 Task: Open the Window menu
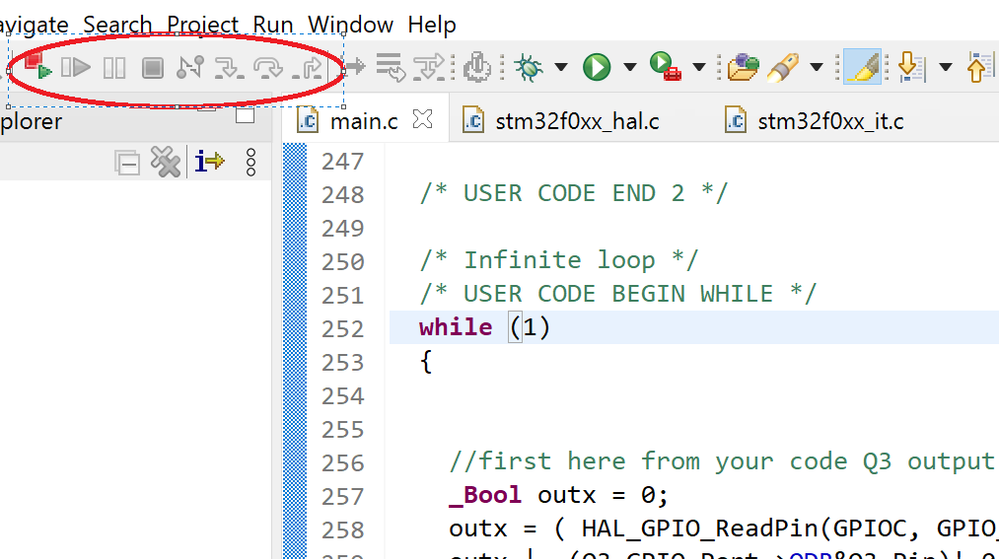350,25
